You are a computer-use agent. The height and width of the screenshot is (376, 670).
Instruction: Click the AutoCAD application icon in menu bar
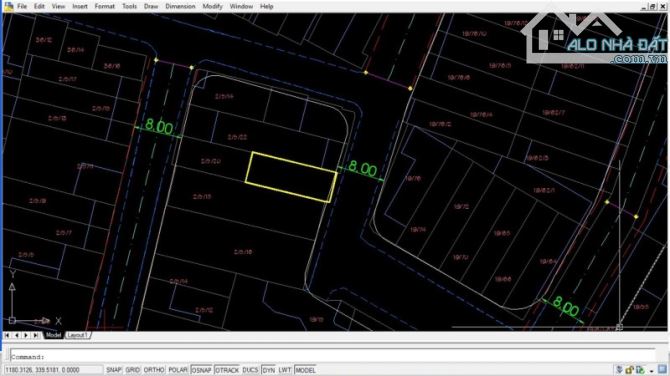pos(8,6)
